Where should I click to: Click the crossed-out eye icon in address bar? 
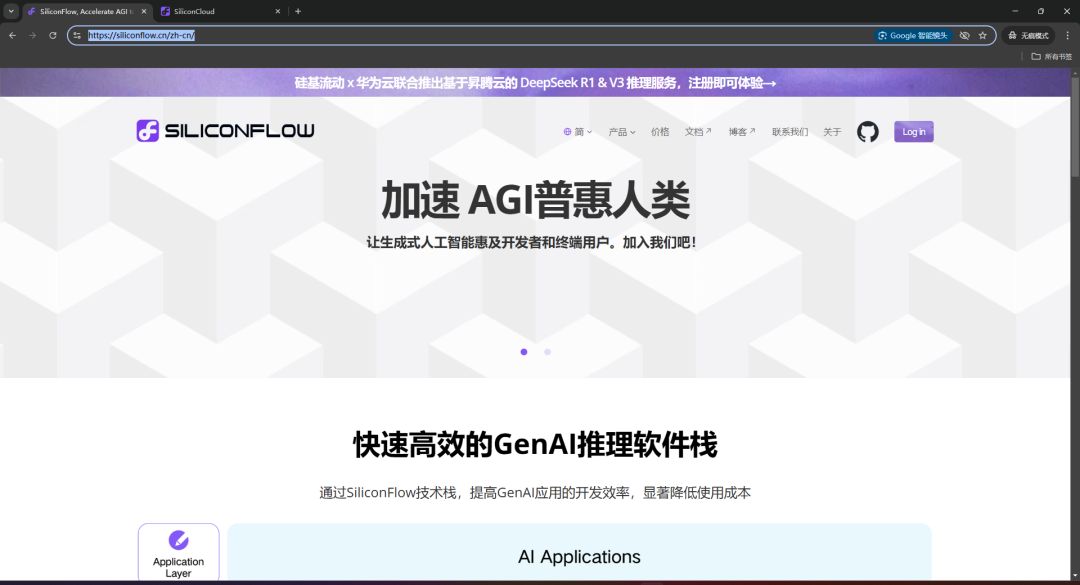pos(964,35)
